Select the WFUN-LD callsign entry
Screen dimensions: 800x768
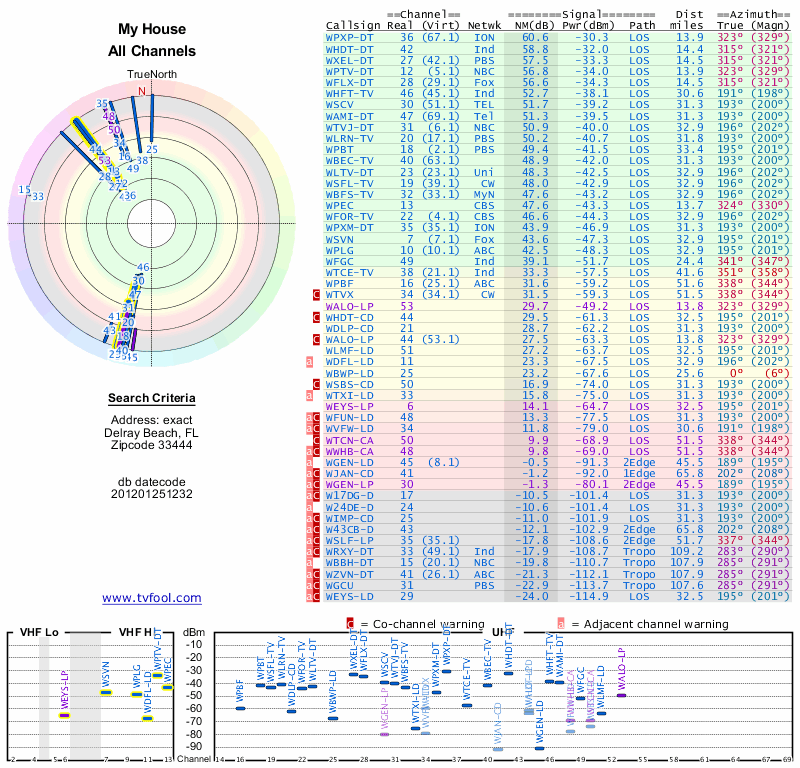pyautogui.click(x=349, y=418)
